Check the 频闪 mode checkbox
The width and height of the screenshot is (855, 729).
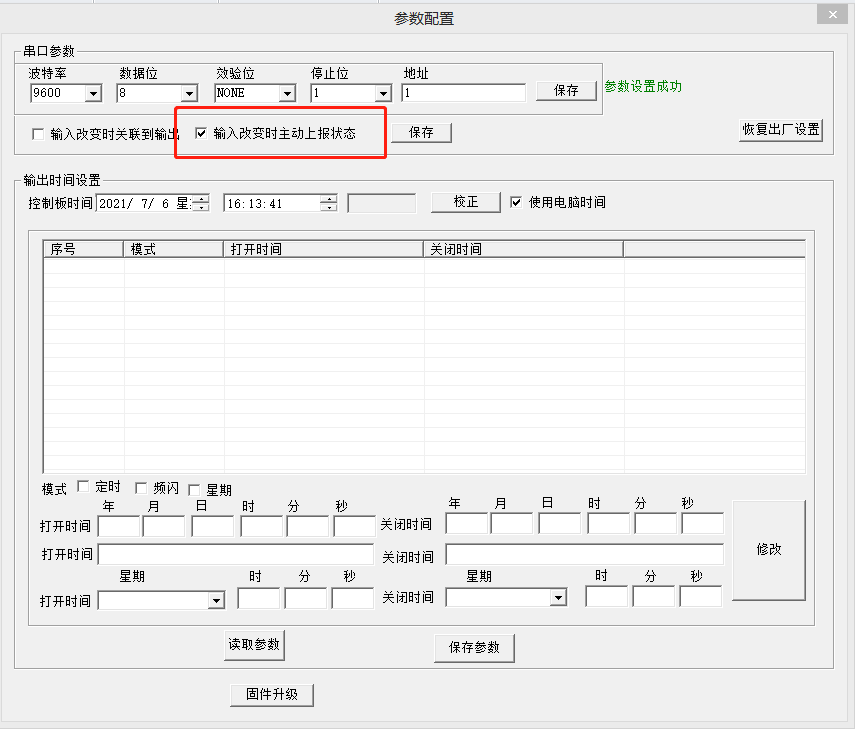tap(141, 487)
